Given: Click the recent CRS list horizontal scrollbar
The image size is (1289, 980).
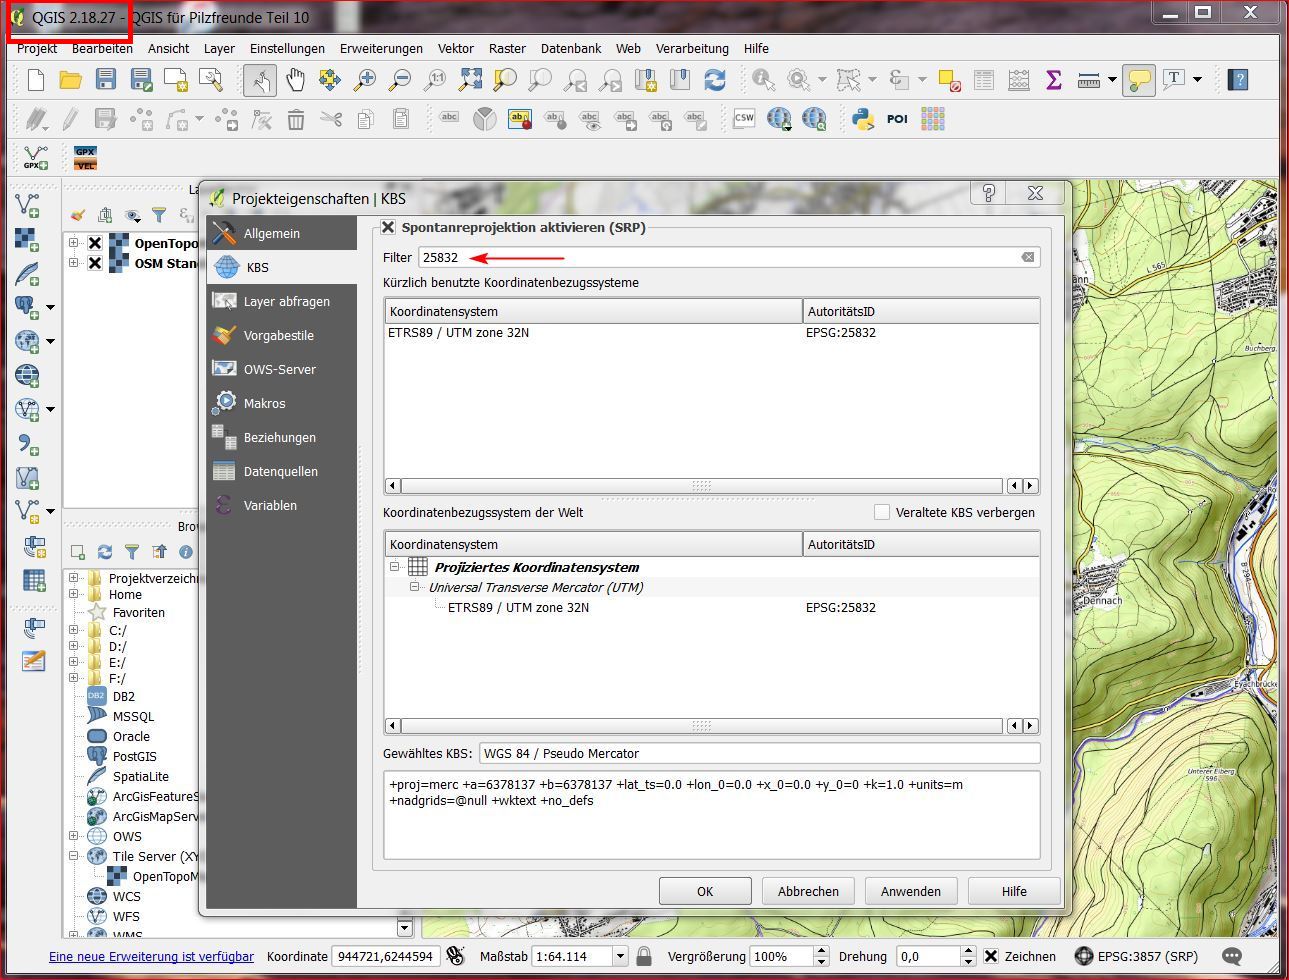Looking at the screenshot, I should point(700,486).
